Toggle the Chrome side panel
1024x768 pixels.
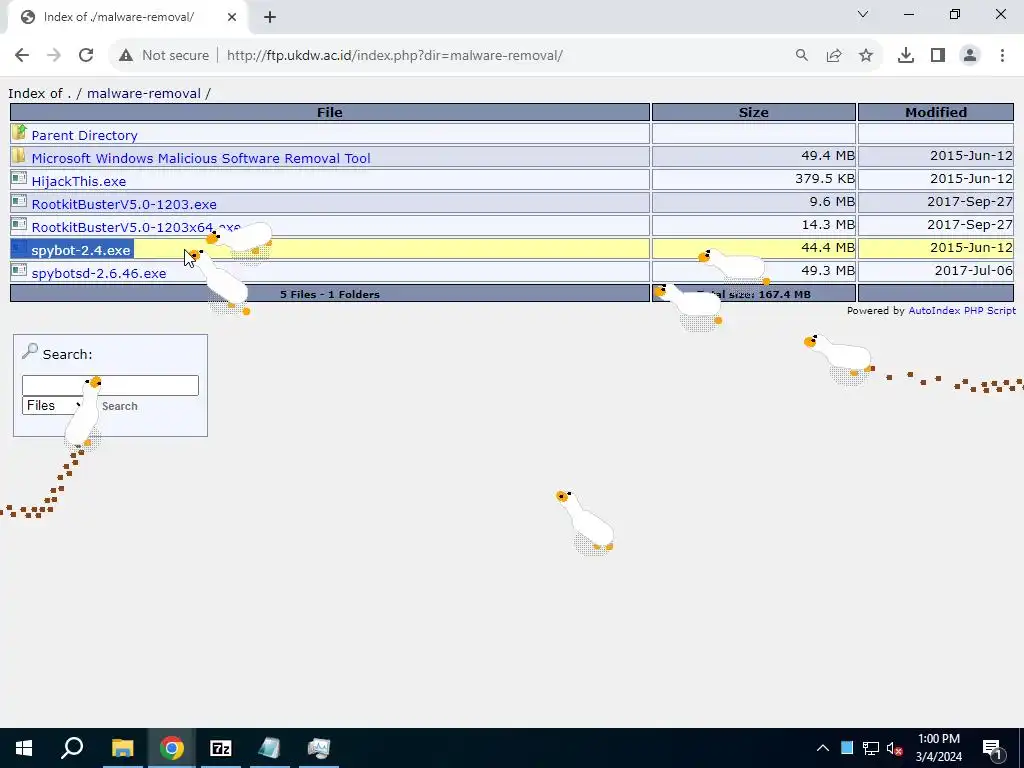click(938, 56)
